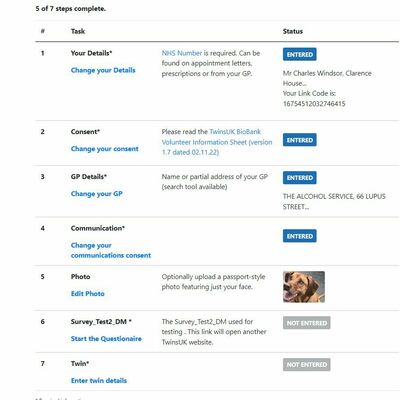Click the NHS Number link
This screenshot has height=400, width=400.
click(182, 53)
